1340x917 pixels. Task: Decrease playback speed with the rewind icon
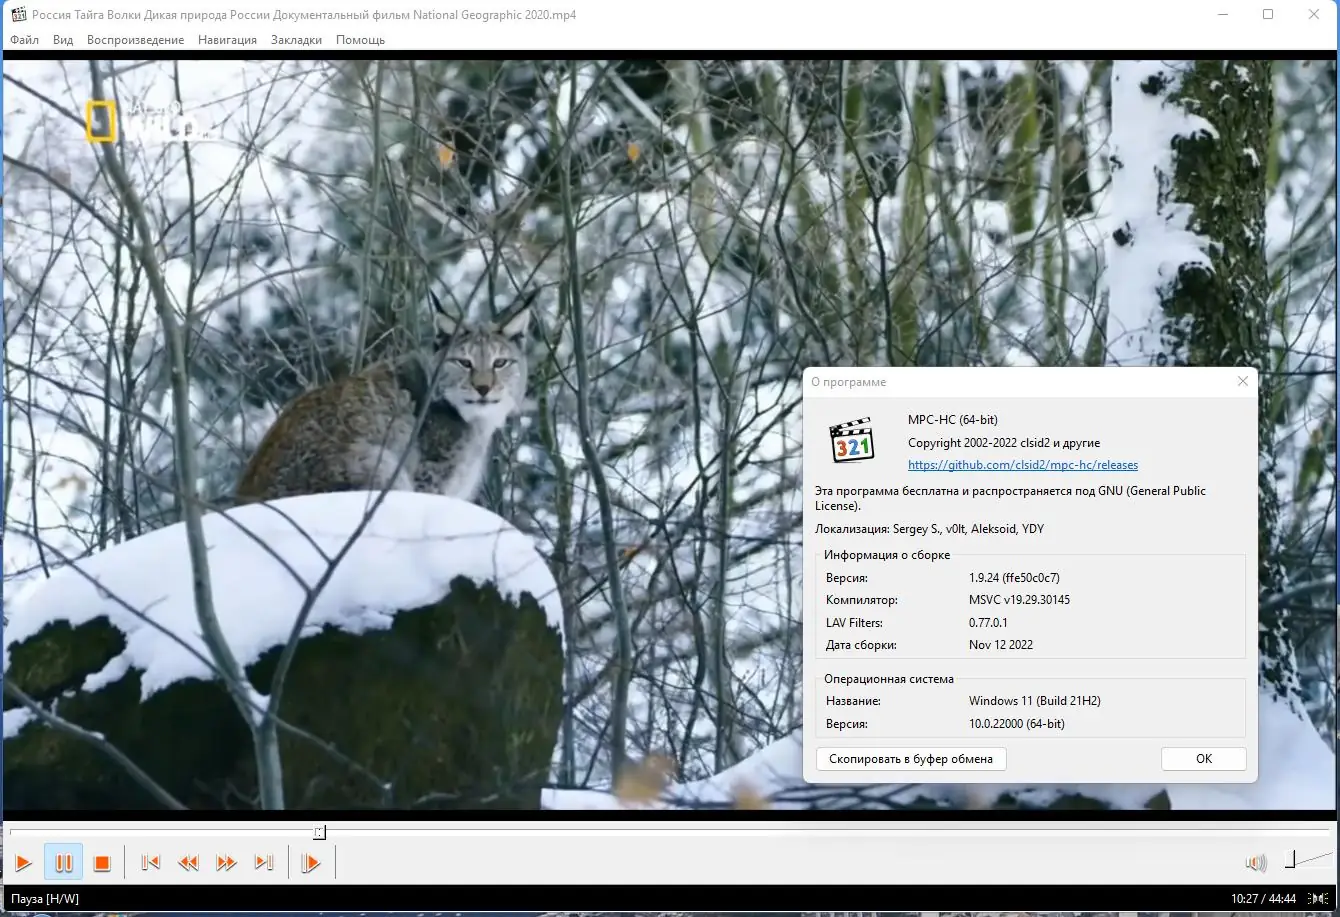click(x=188, y=862)
